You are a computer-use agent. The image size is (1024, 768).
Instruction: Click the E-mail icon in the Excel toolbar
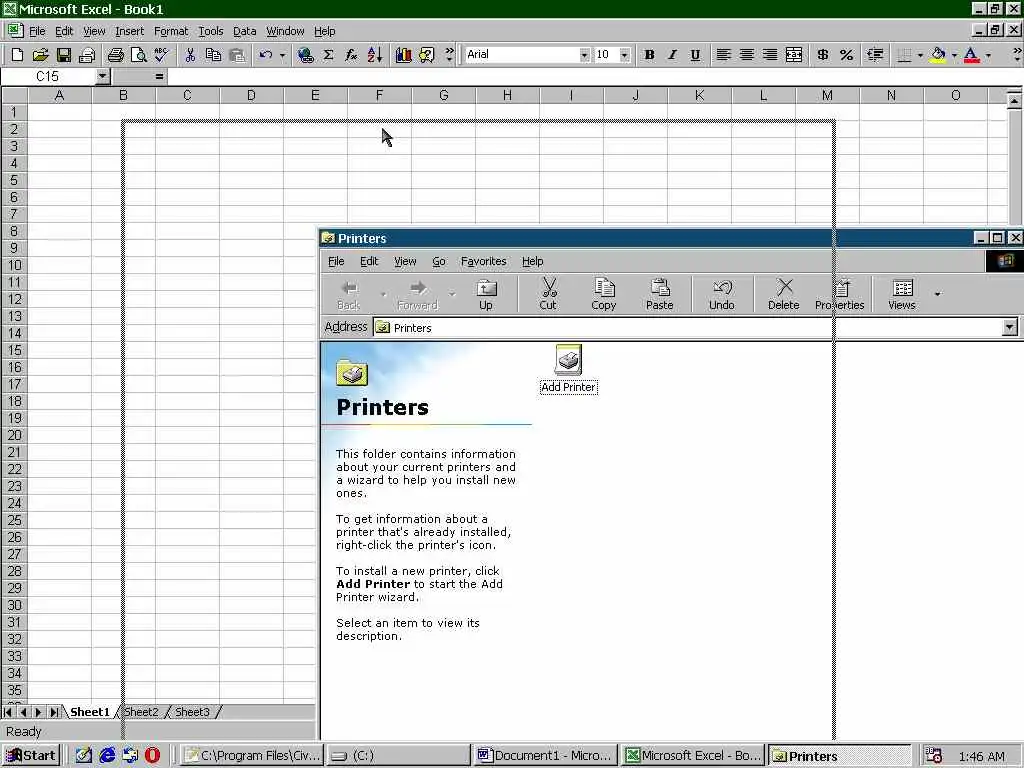pyautogui.click(x=87, y=55)
